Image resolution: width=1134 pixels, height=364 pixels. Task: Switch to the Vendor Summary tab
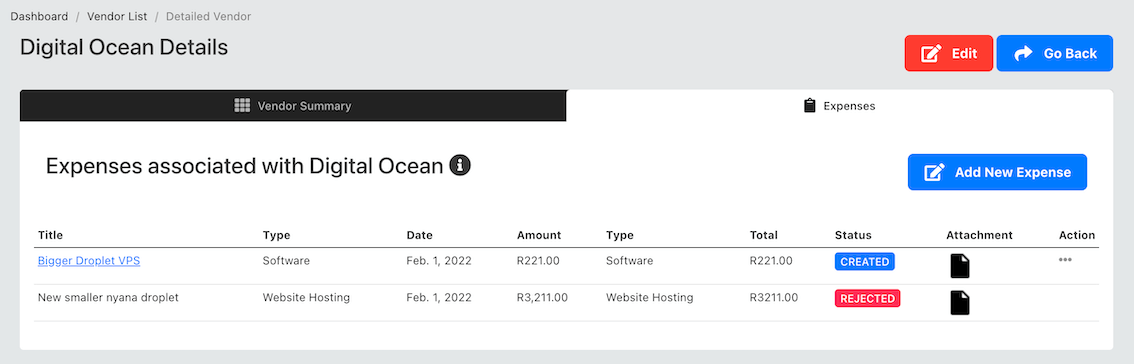coord(293,106)
